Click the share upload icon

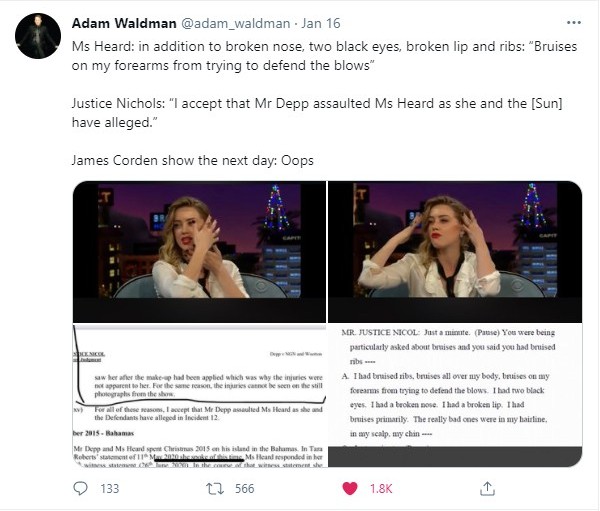click(487, 488)
